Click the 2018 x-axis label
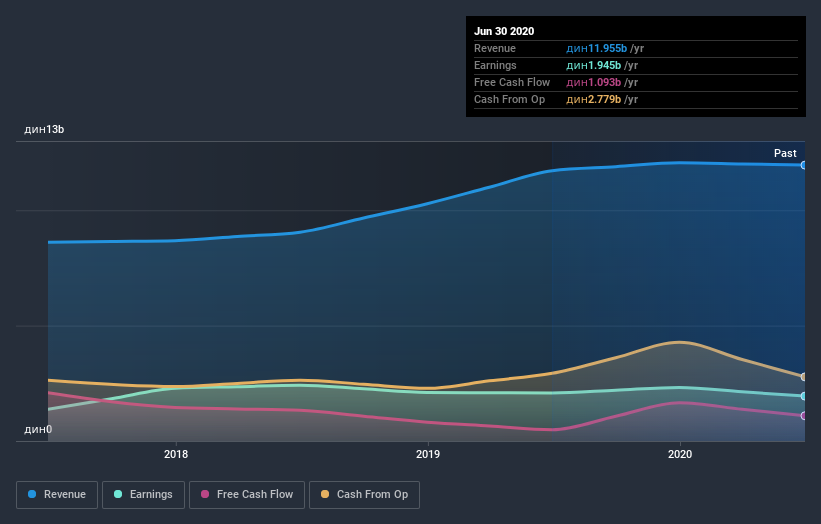 pyautogui.click(x=176, y=454)
